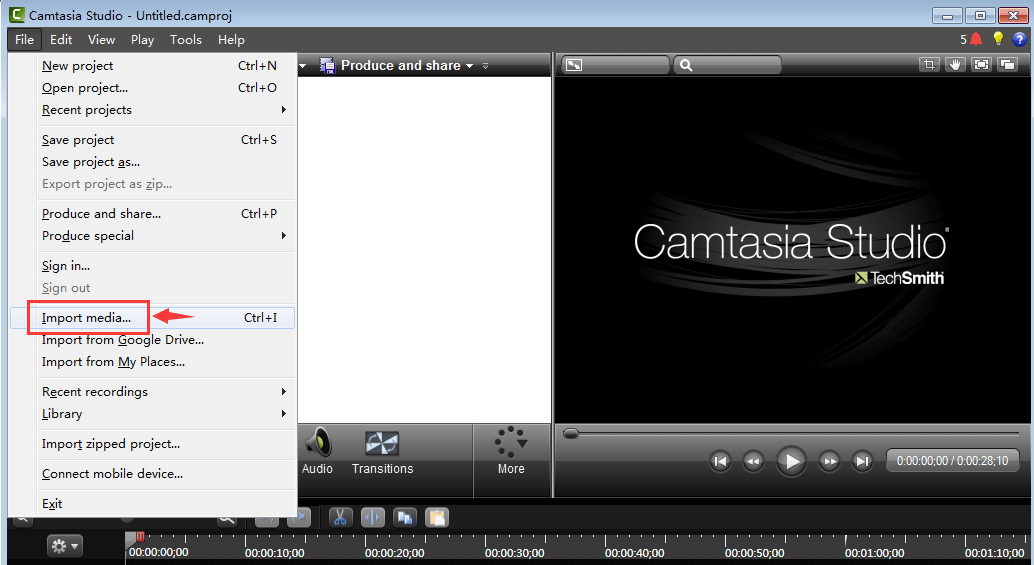Choose Import zipped project... entry
Screen dimensions: 1034x565
pos(153,444)
